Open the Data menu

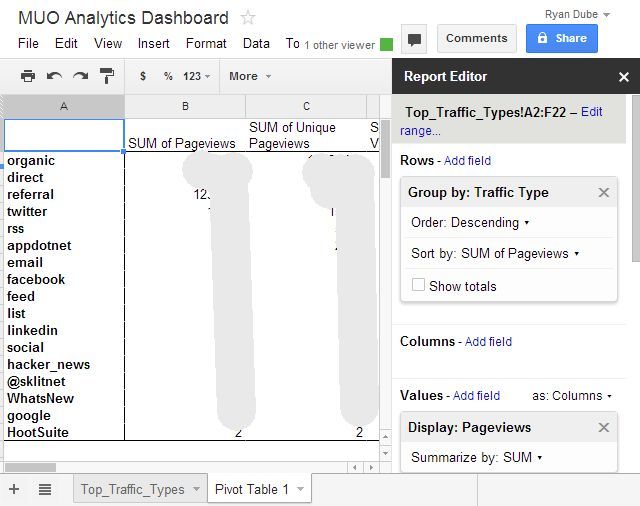click(256, 43)
